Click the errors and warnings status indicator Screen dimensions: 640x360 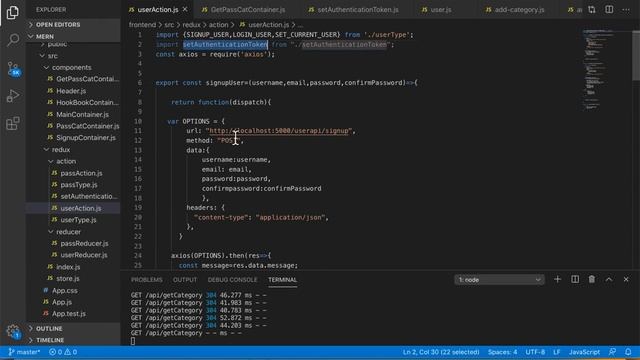(x=63, y=352)
